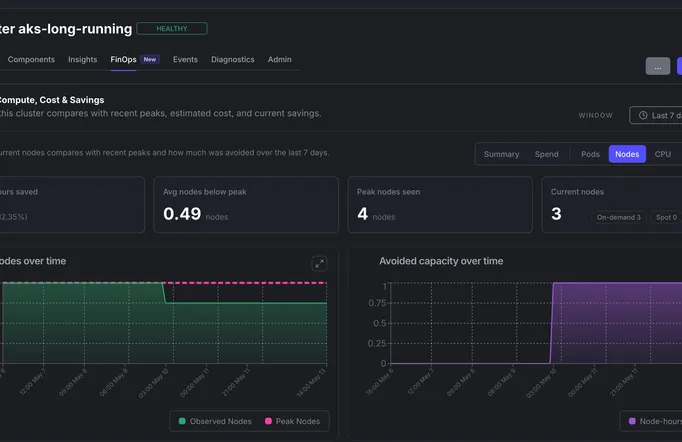Viewport: 682px width, 442px height.
Task: Click the purple Node-hours swatch
Action: [632, 421]
